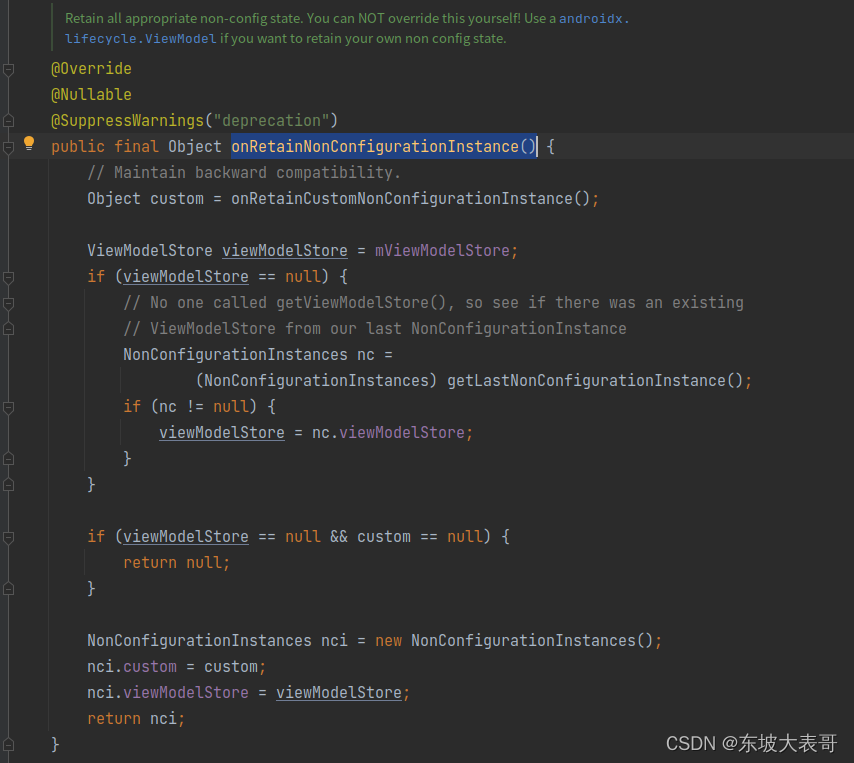Open the androidx. documentation link
Viewport: 854px width, 763px height.
(594, 19)
